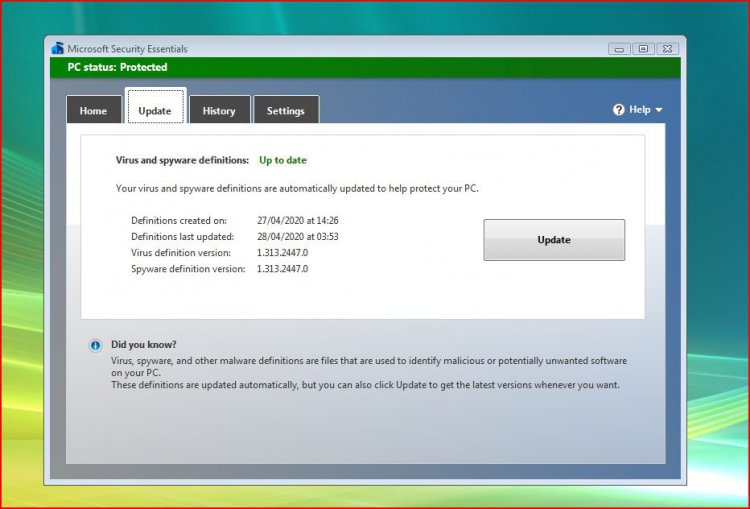Click the Virus definition version value 1.313.2447.0

coord(282,253)
